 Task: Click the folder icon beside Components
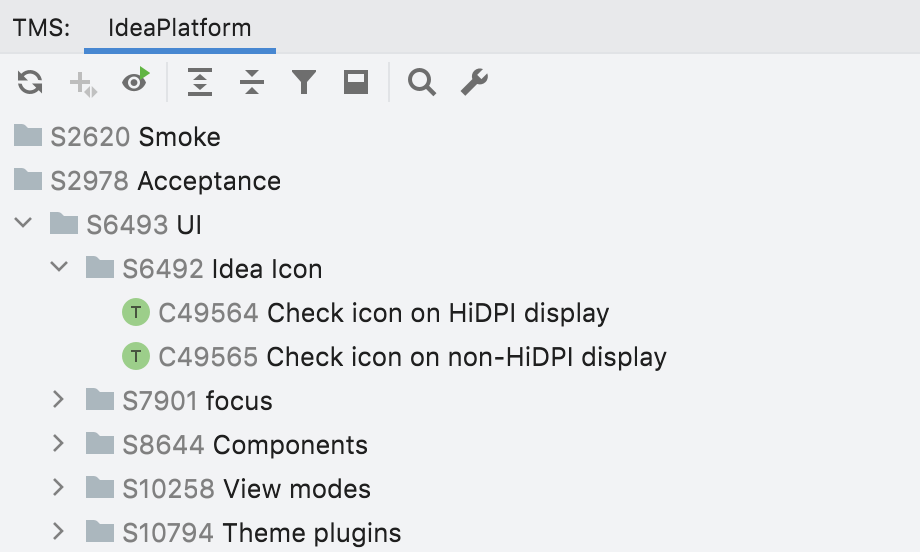pyautogui.click(x=100, y=443)
